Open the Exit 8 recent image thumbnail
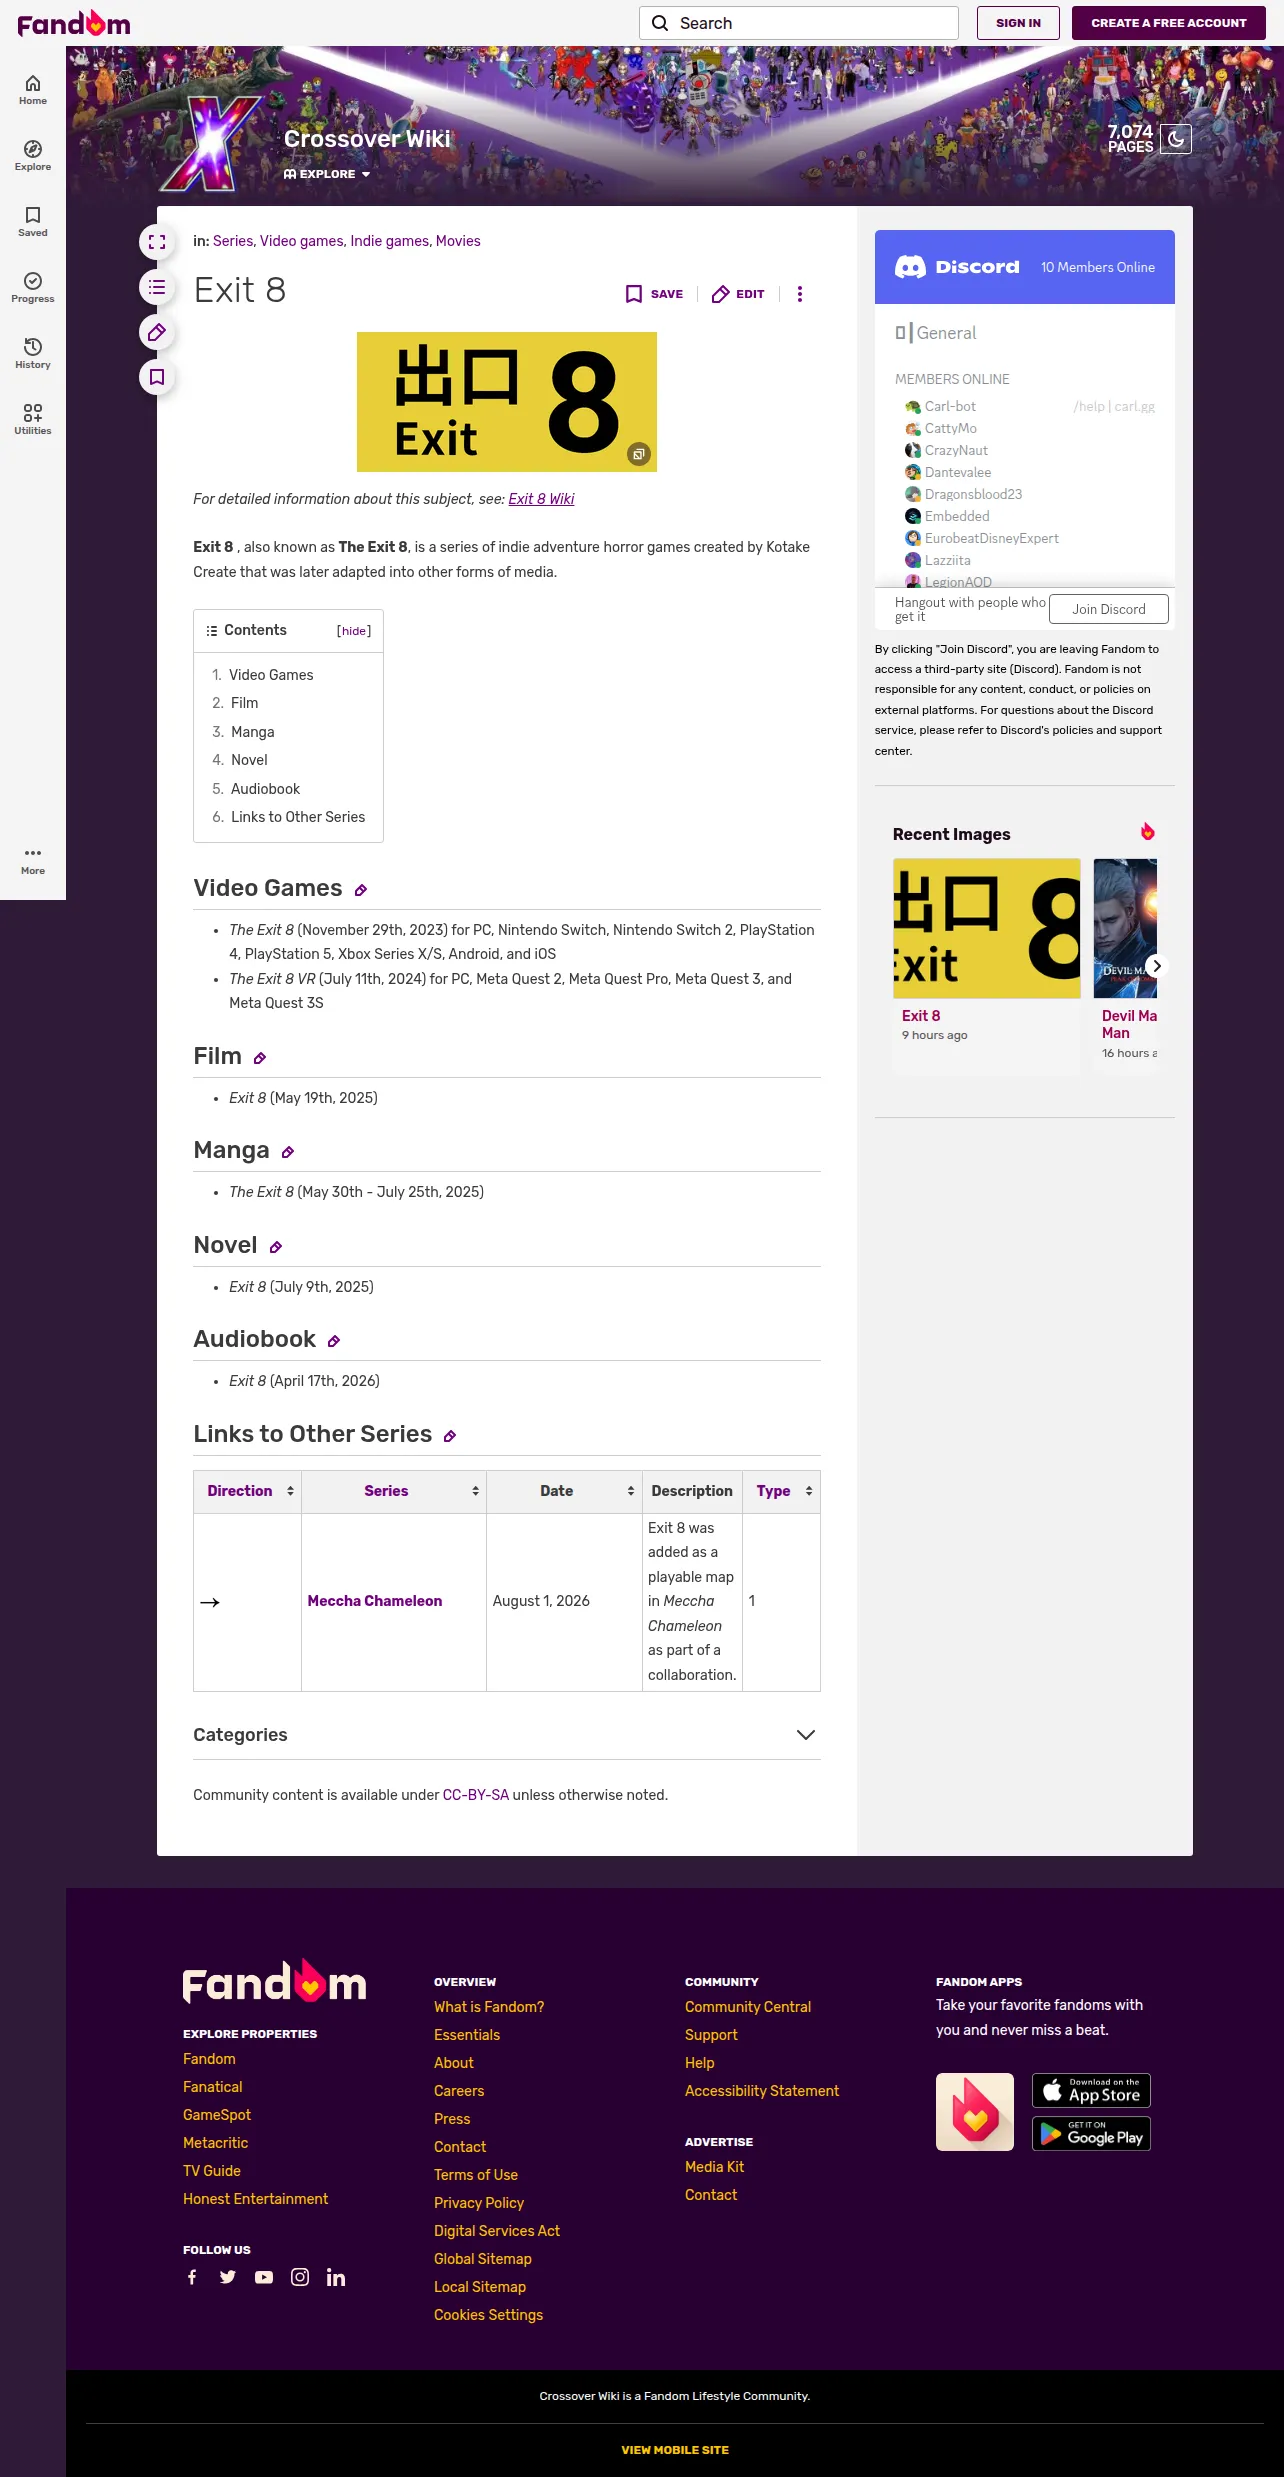This screenshot has width=1284, height=2477. pos(987,928)
